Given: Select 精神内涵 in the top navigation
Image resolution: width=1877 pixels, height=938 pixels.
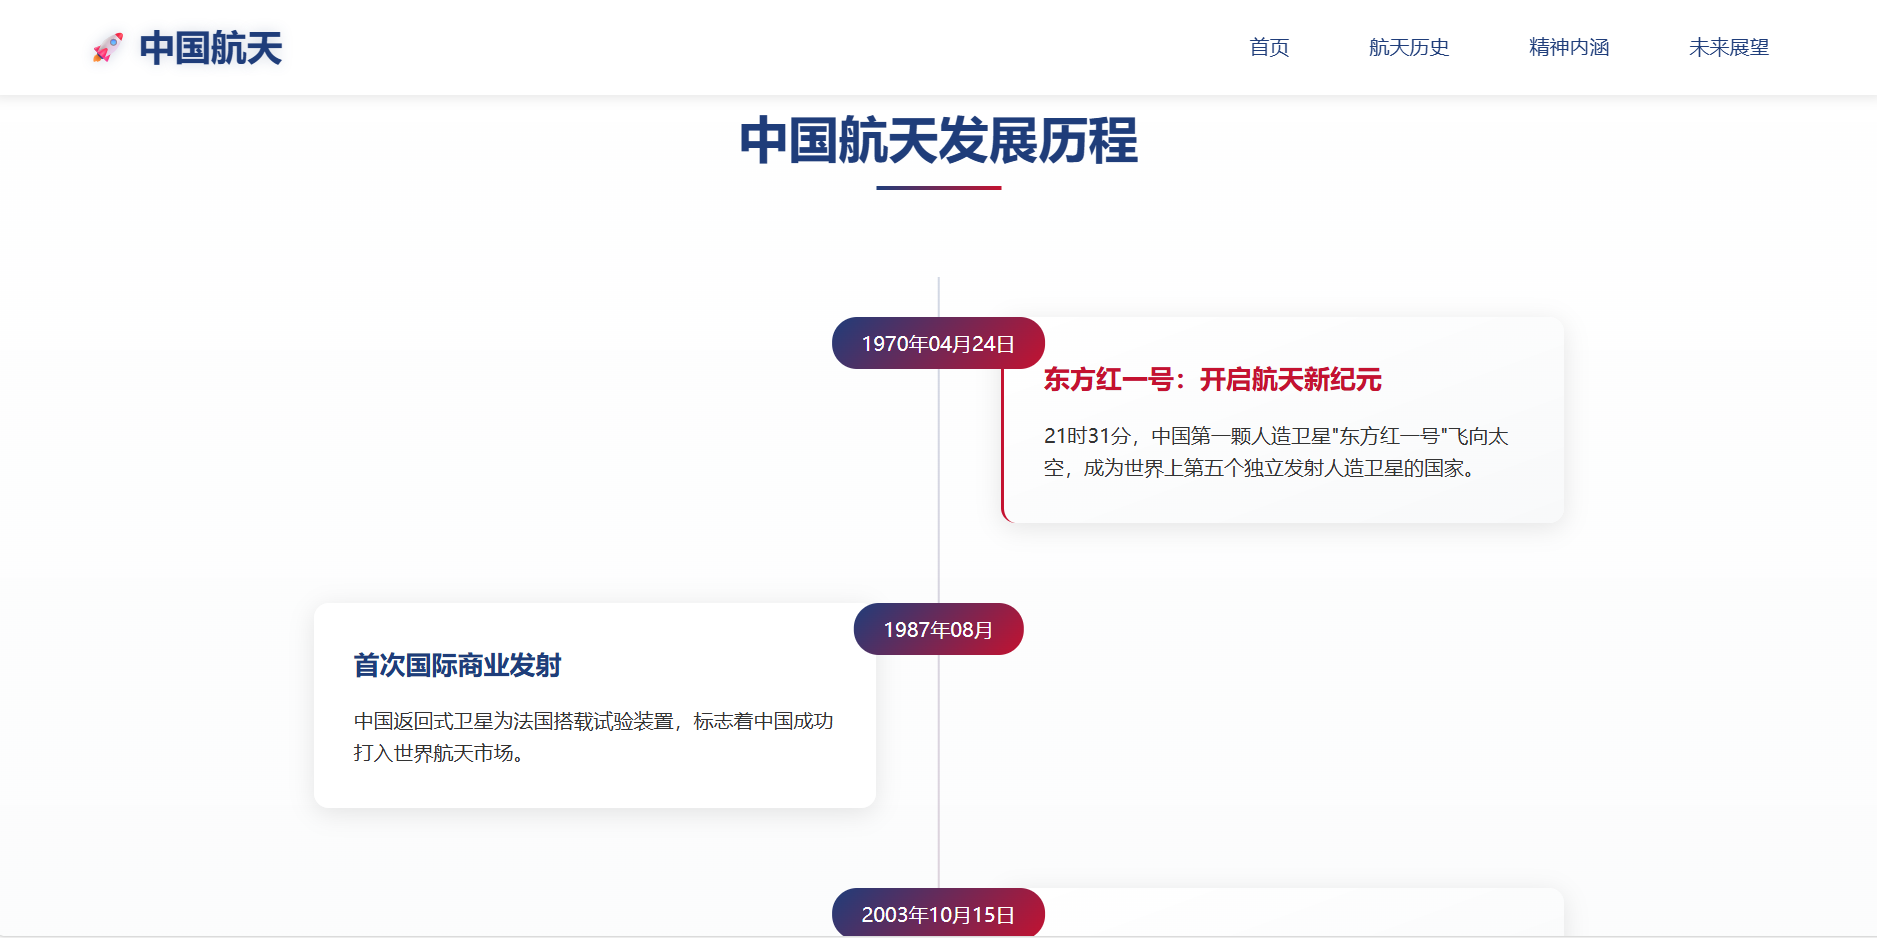Looking at the screenshot, I should coord(1568,47).
